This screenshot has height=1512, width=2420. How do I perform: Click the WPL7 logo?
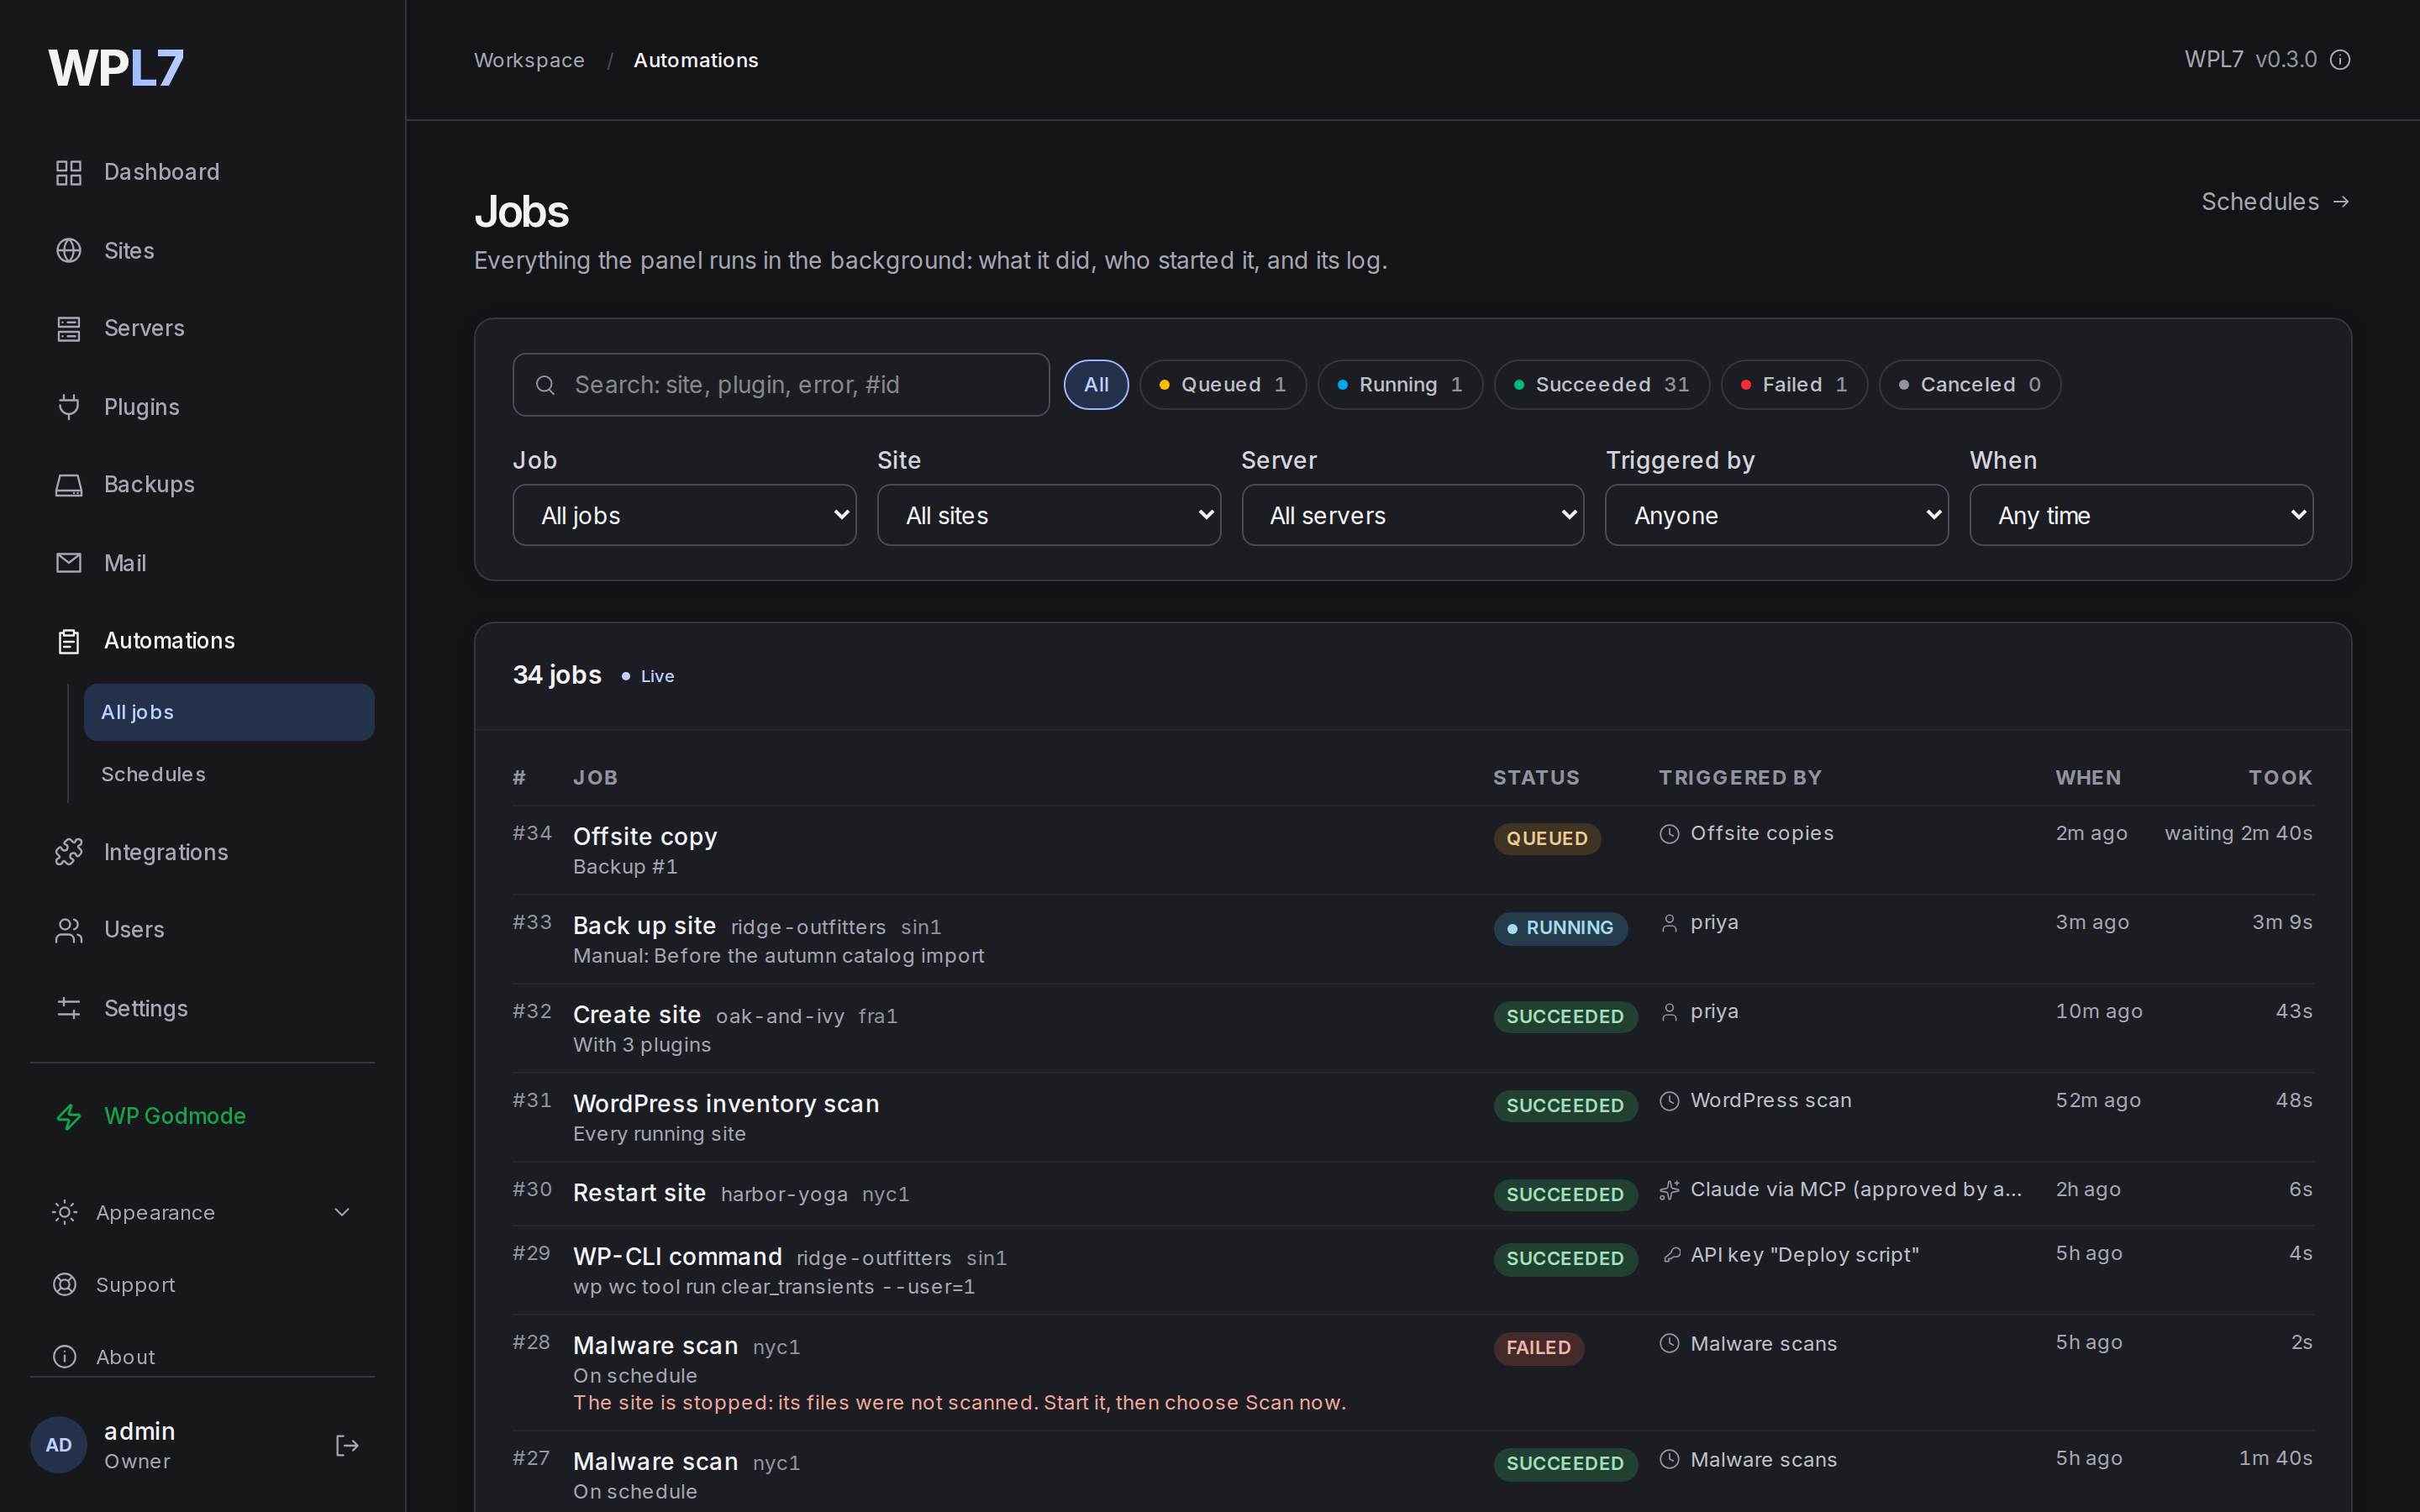coord(116,68)
